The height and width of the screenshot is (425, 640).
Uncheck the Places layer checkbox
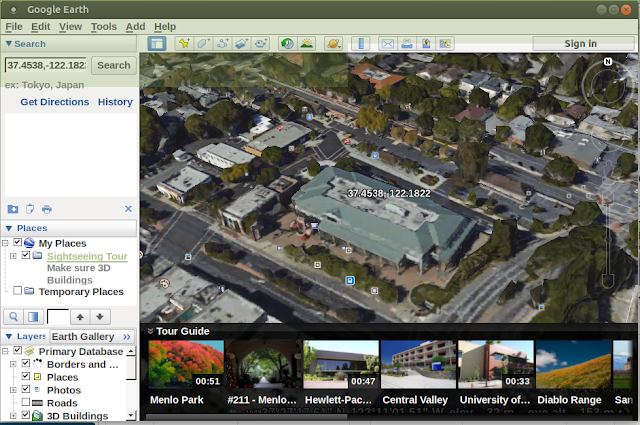tap(26, 376)
